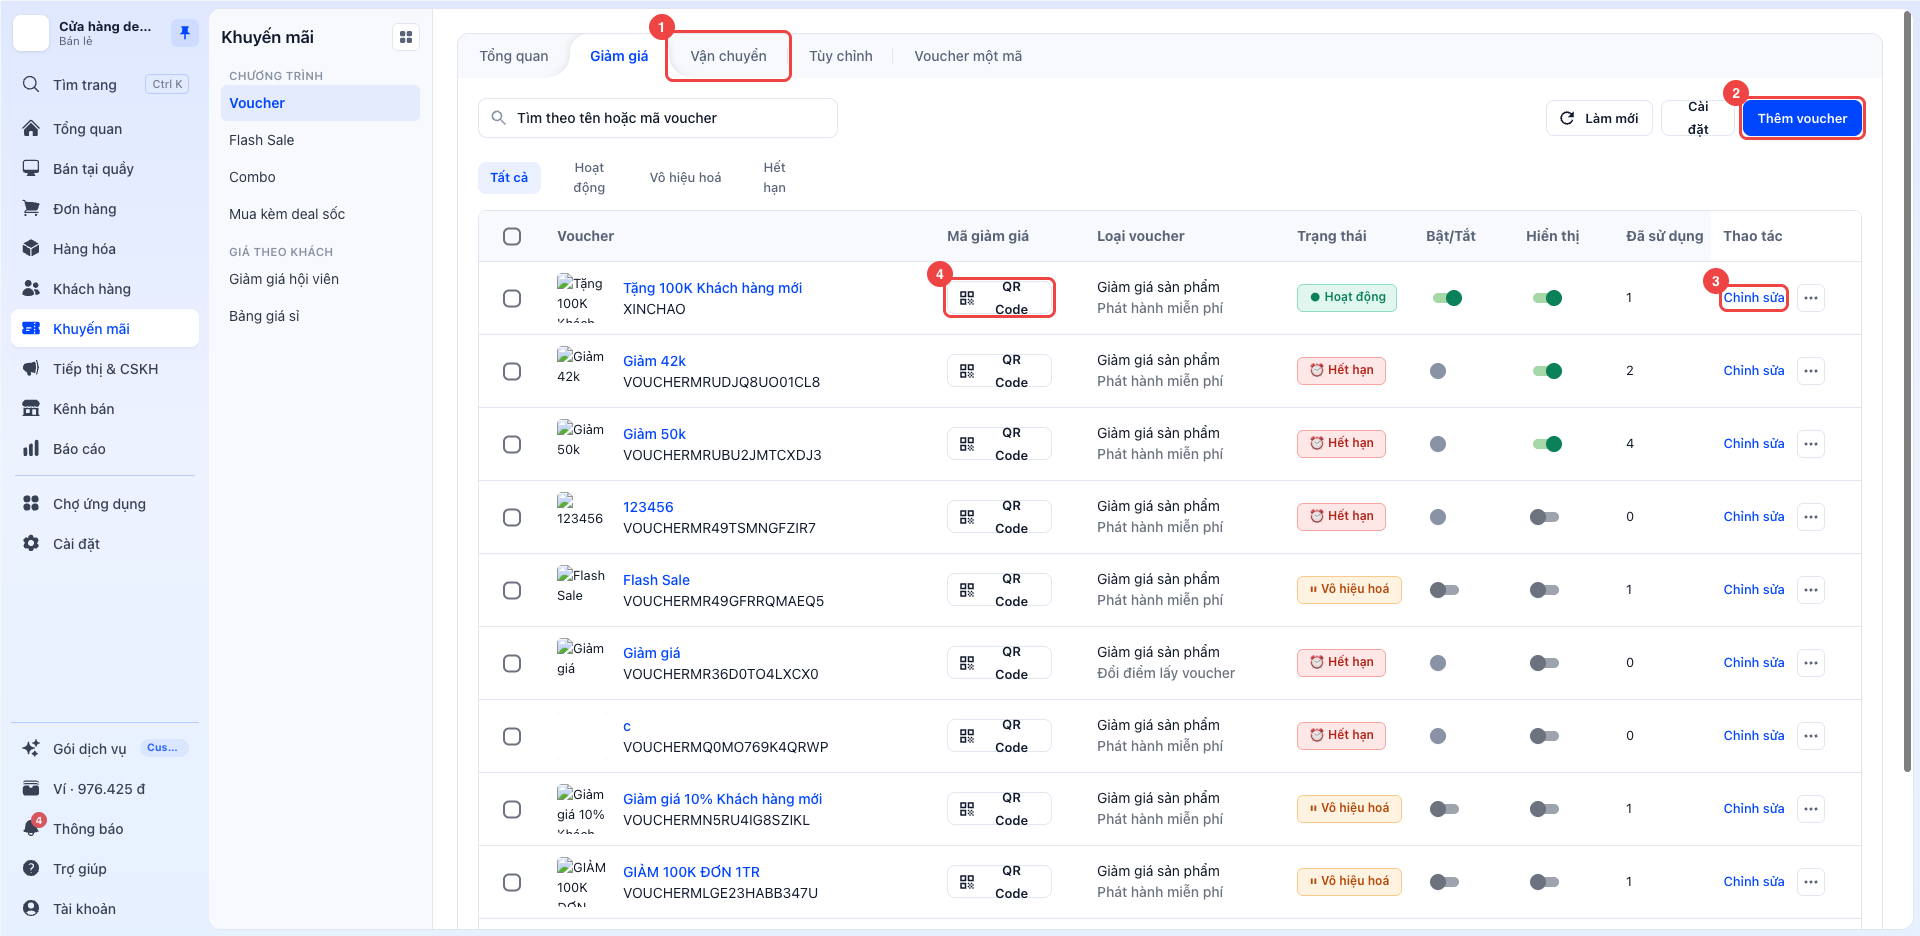
Task: Open Hàng hóa from the sidebar
Action: click(x=105, y=249)
